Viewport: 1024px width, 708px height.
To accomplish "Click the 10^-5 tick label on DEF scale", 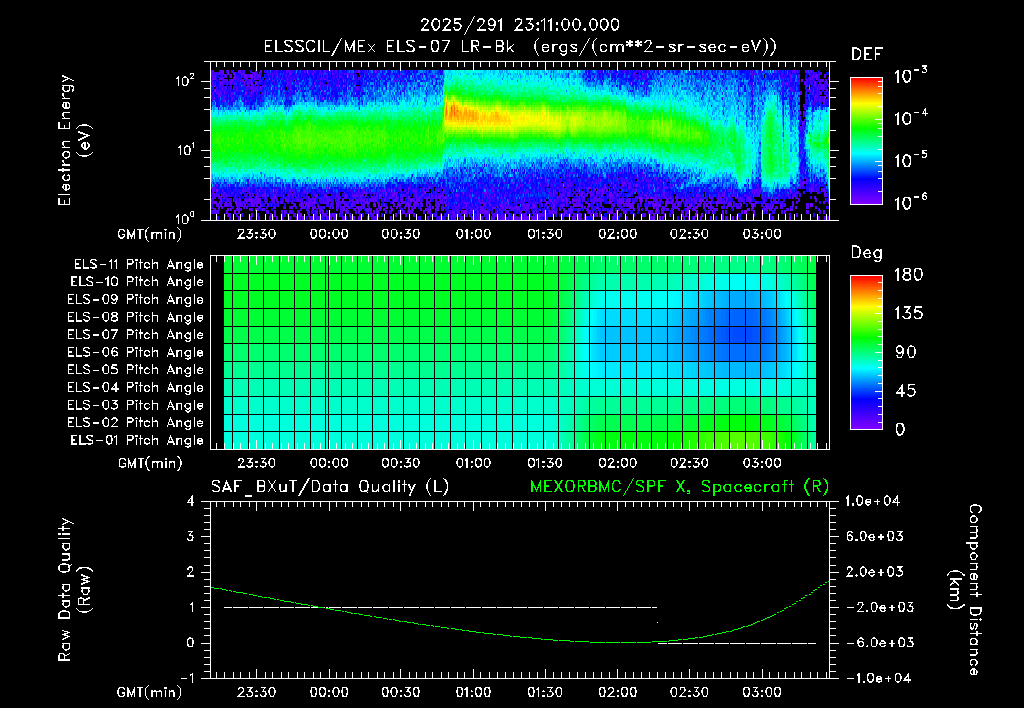I will [910, 159].
